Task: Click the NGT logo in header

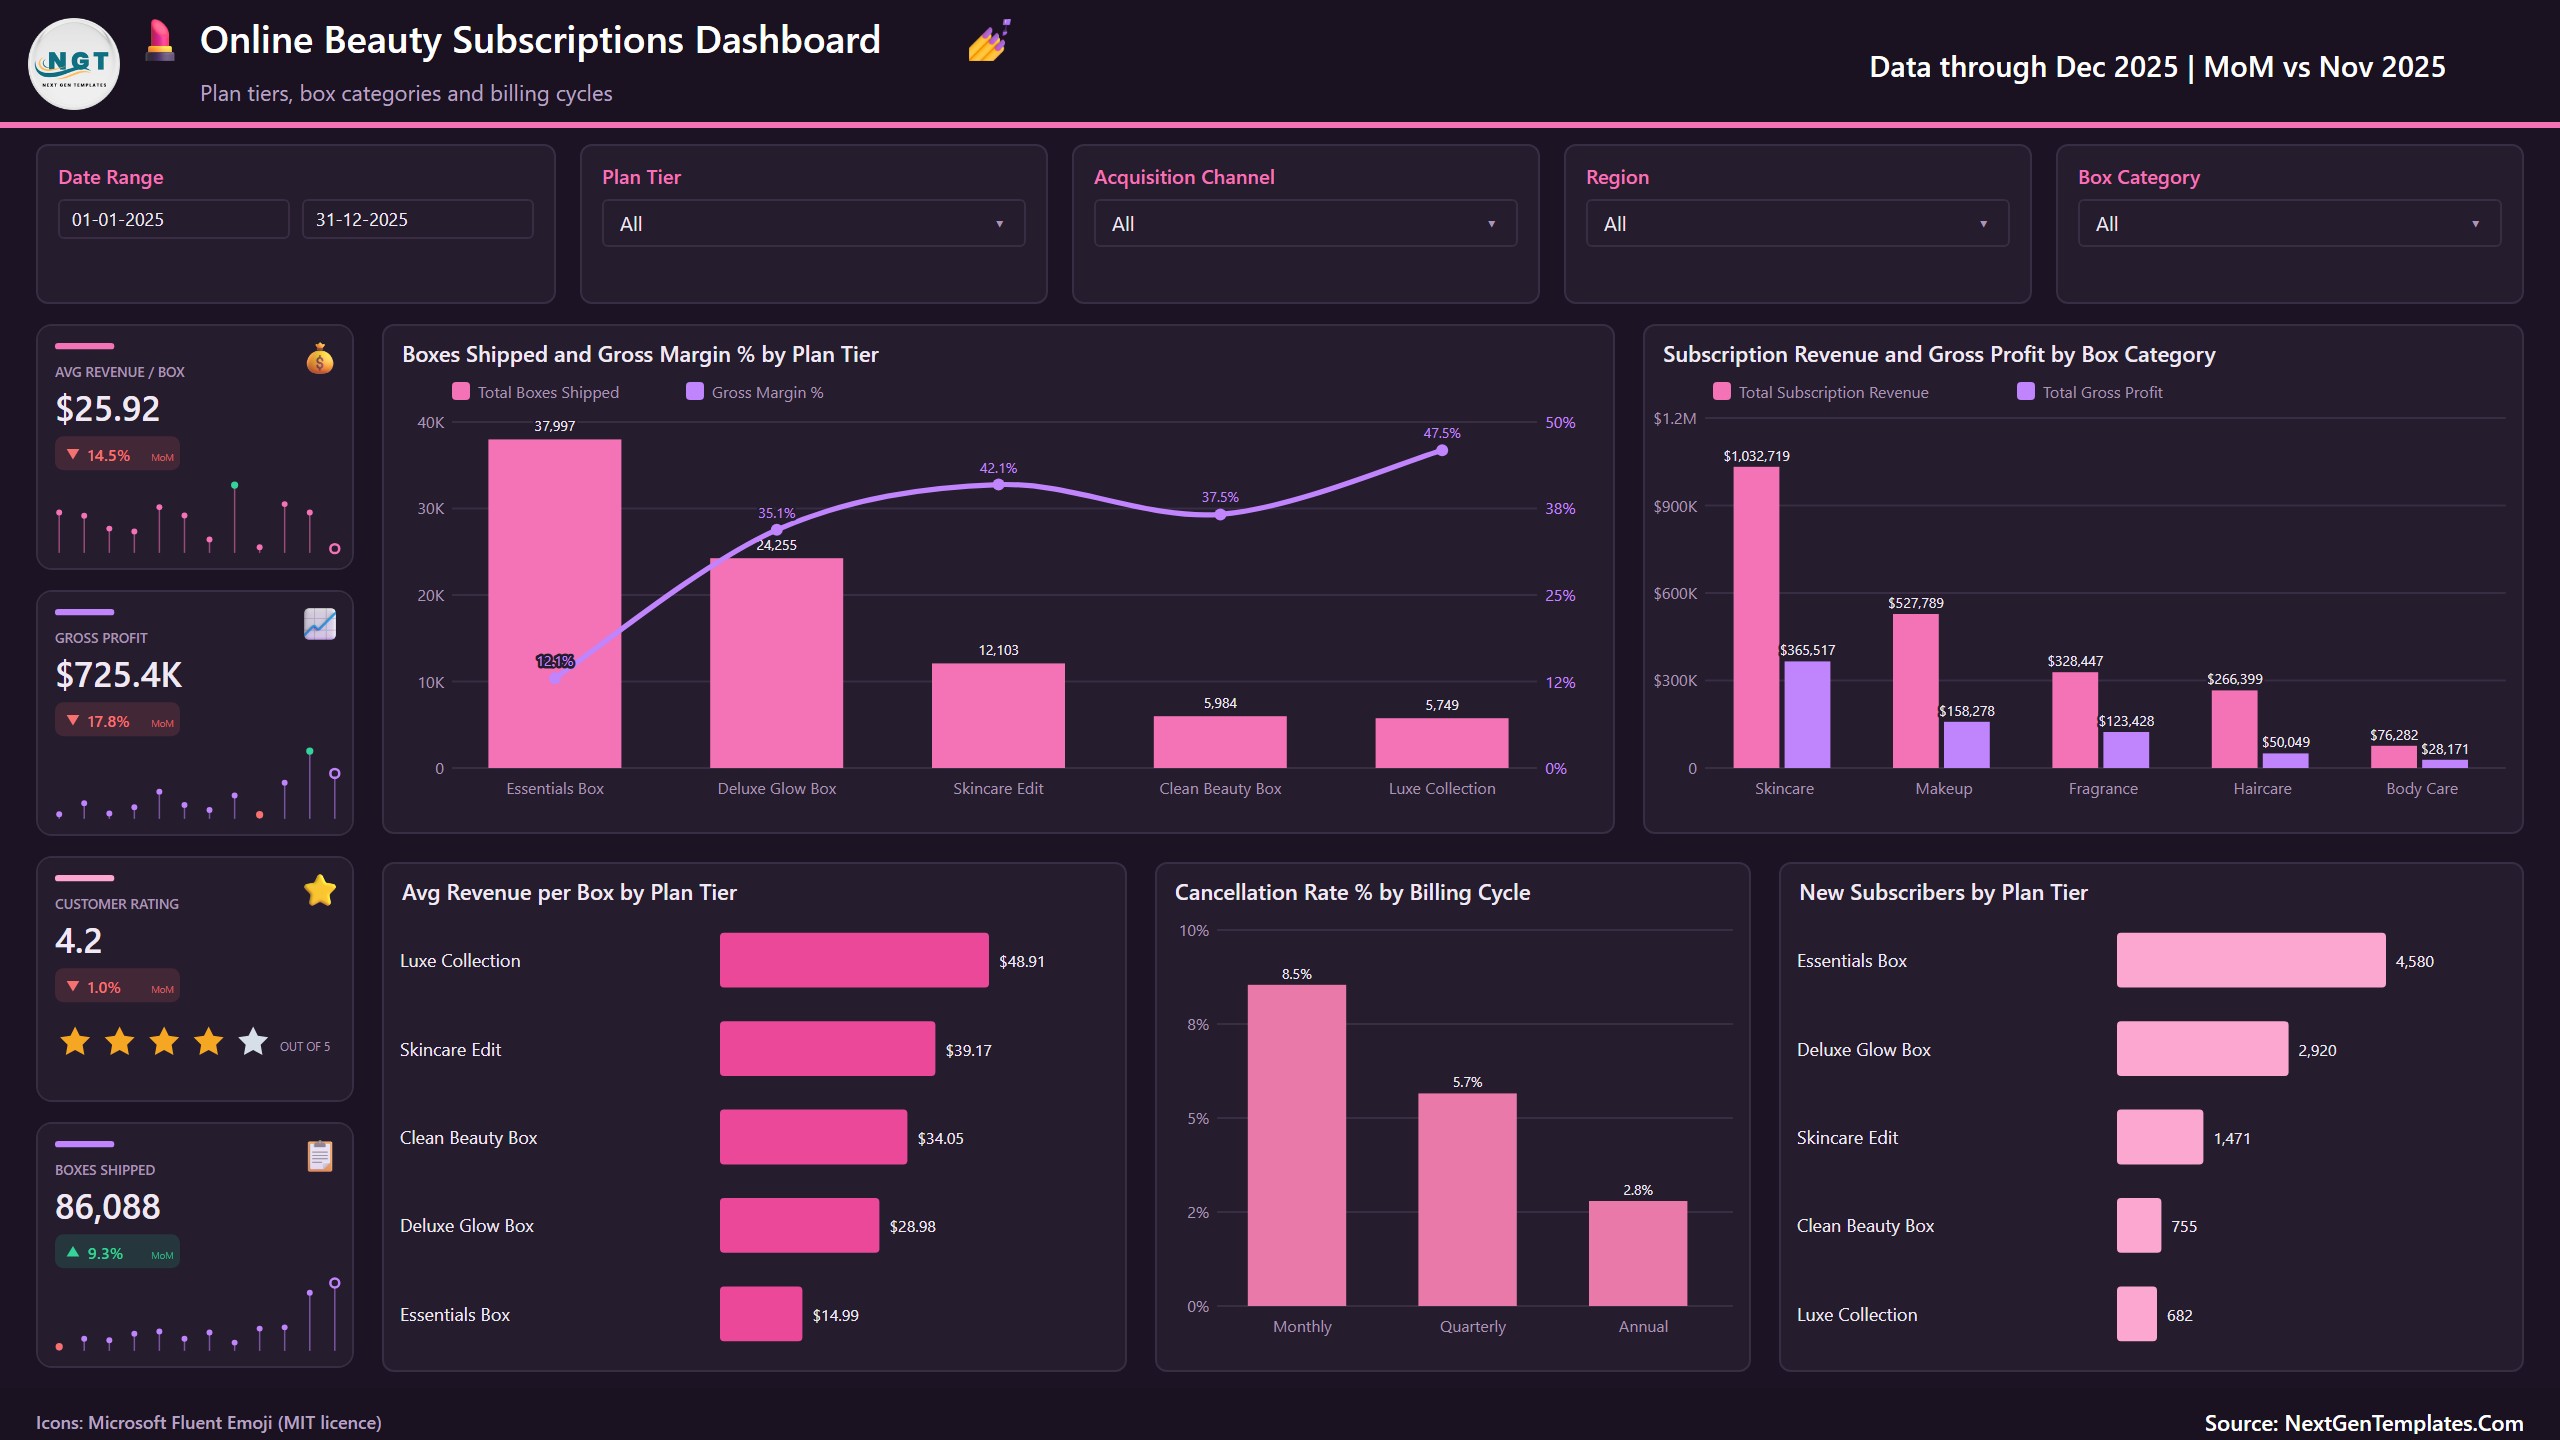Action: point(74,64)
